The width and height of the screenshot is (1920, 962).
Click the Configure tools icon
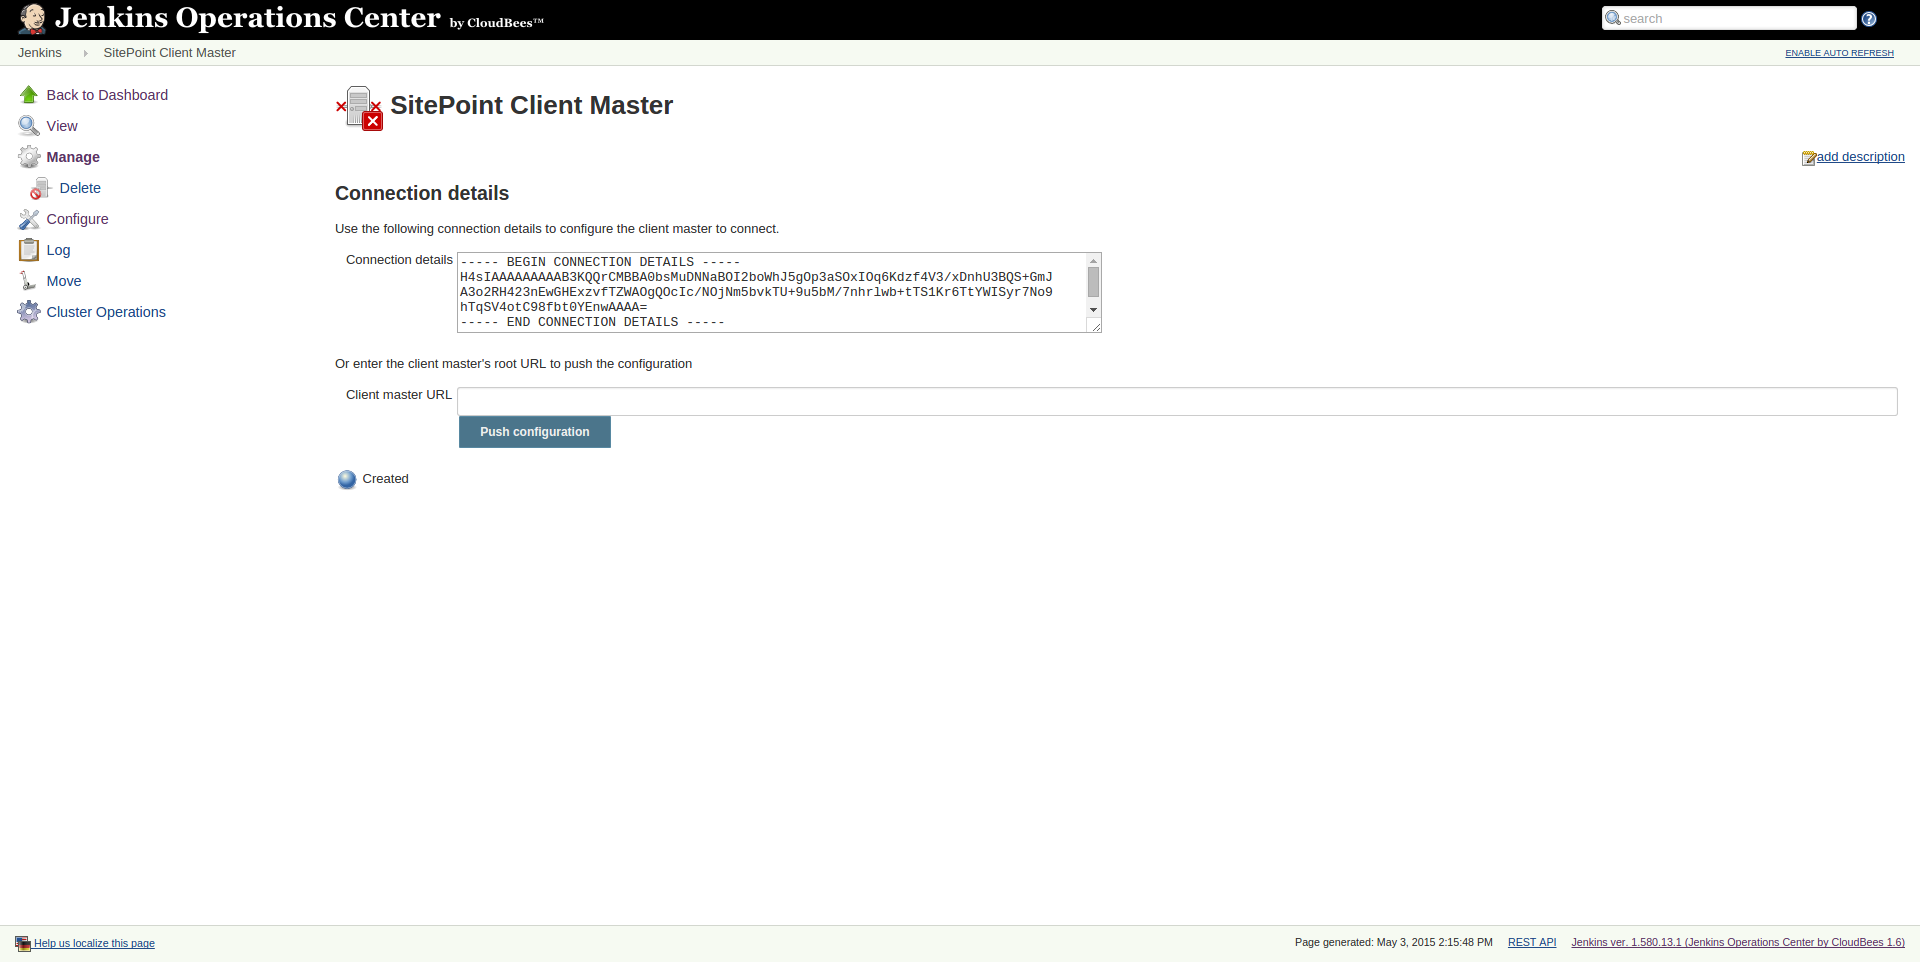point(29,219)
